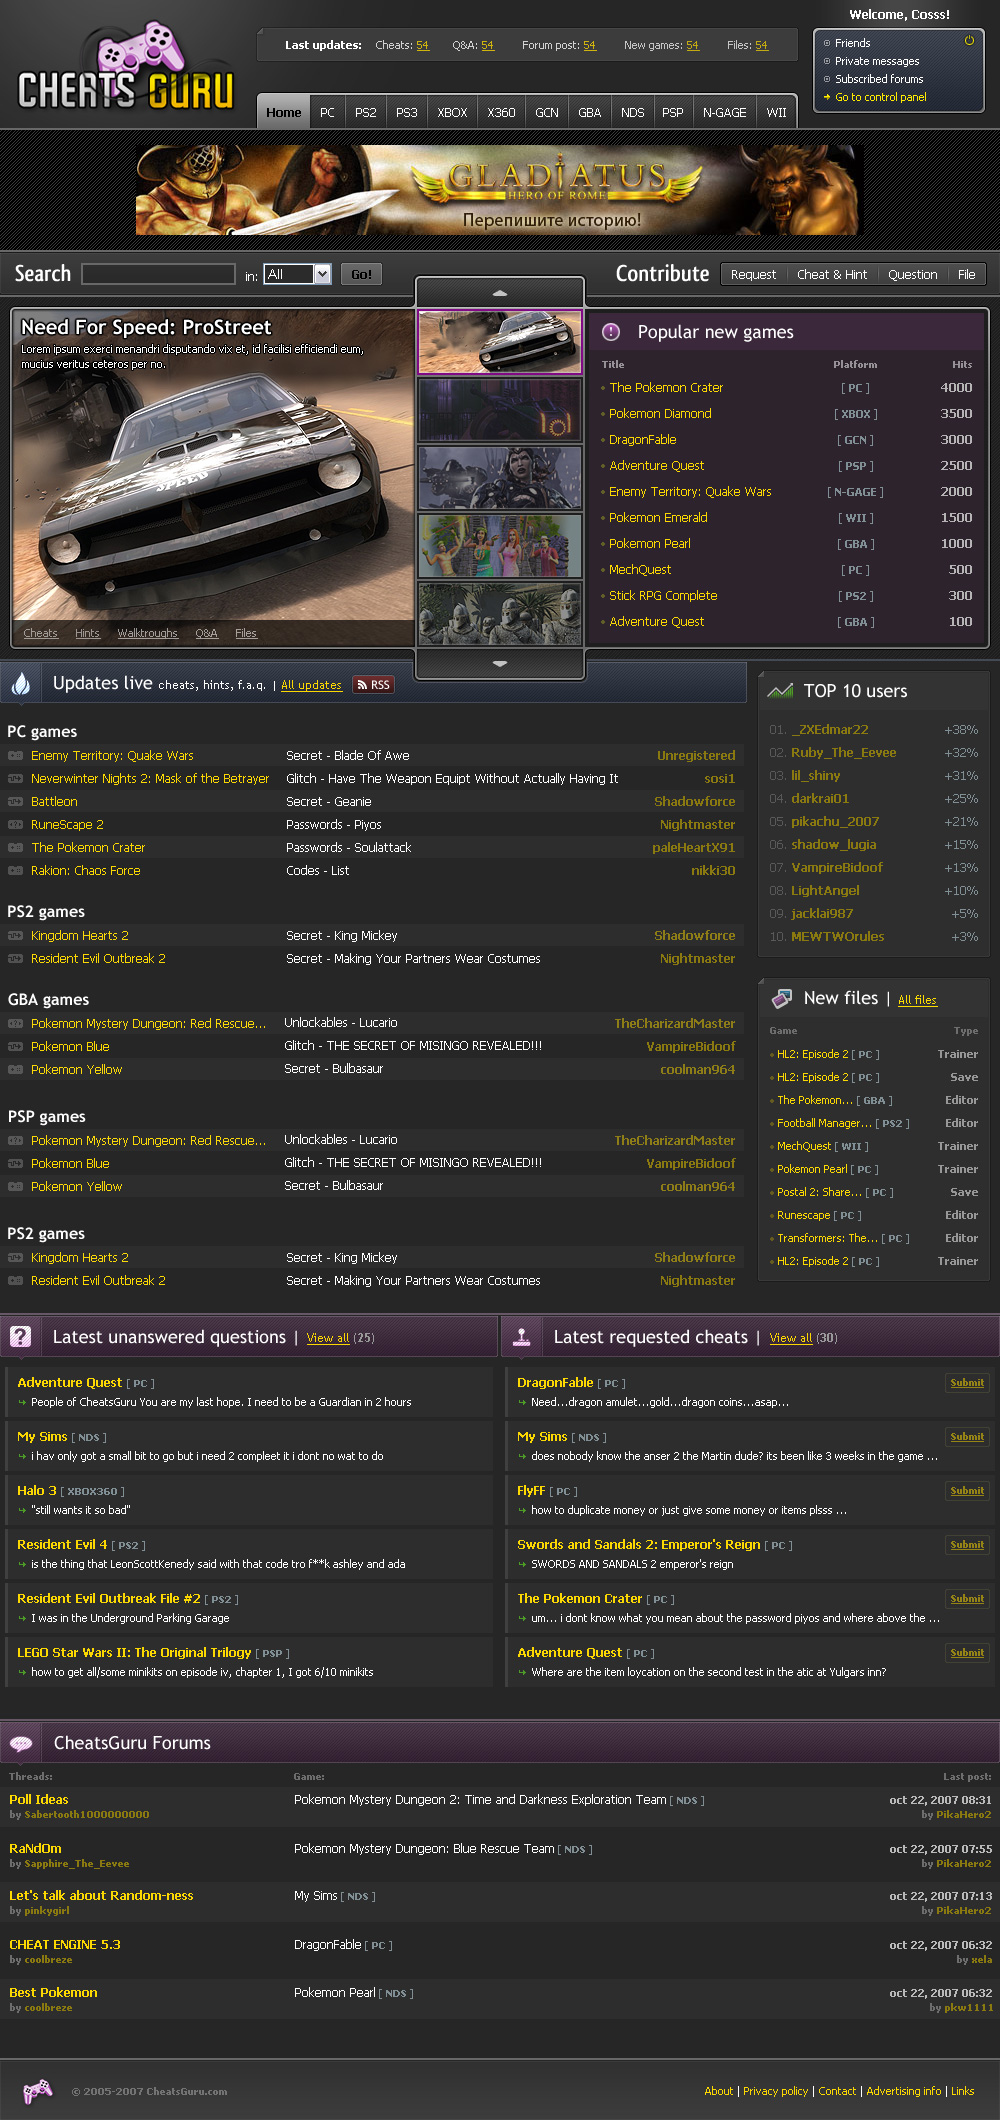Open the NDS platform tab
Image resolution: width=1000 pixels, height=2120 pixels.
632,112
